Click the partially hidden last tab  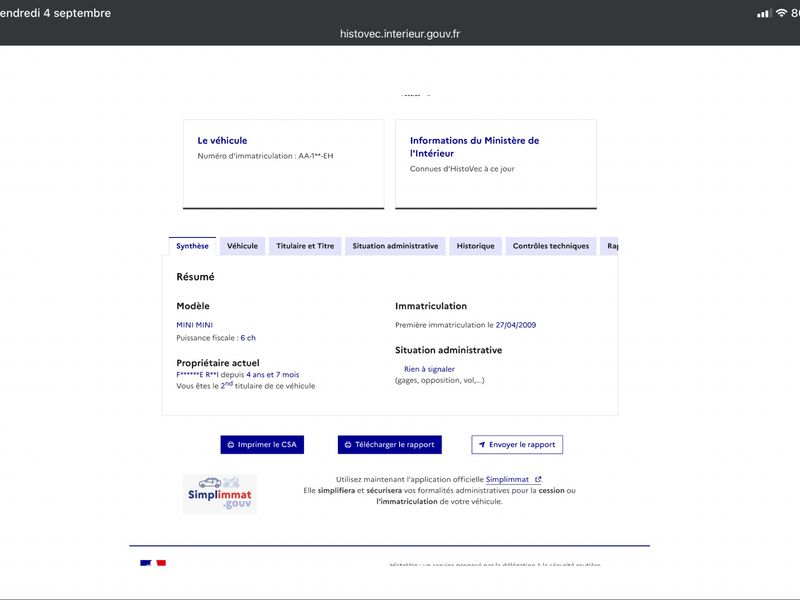coord(609,246)
